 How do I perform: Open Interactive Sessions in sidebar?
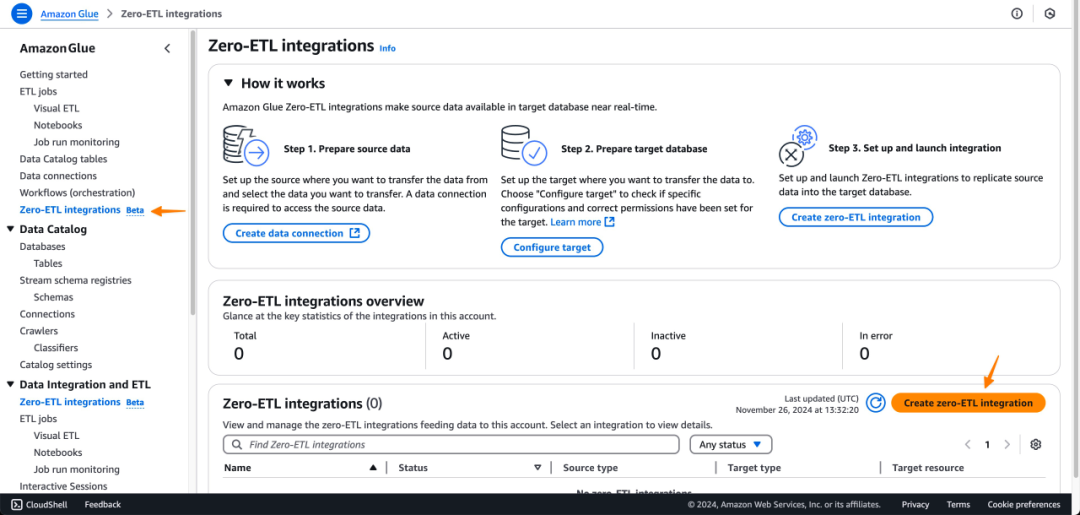63,486
